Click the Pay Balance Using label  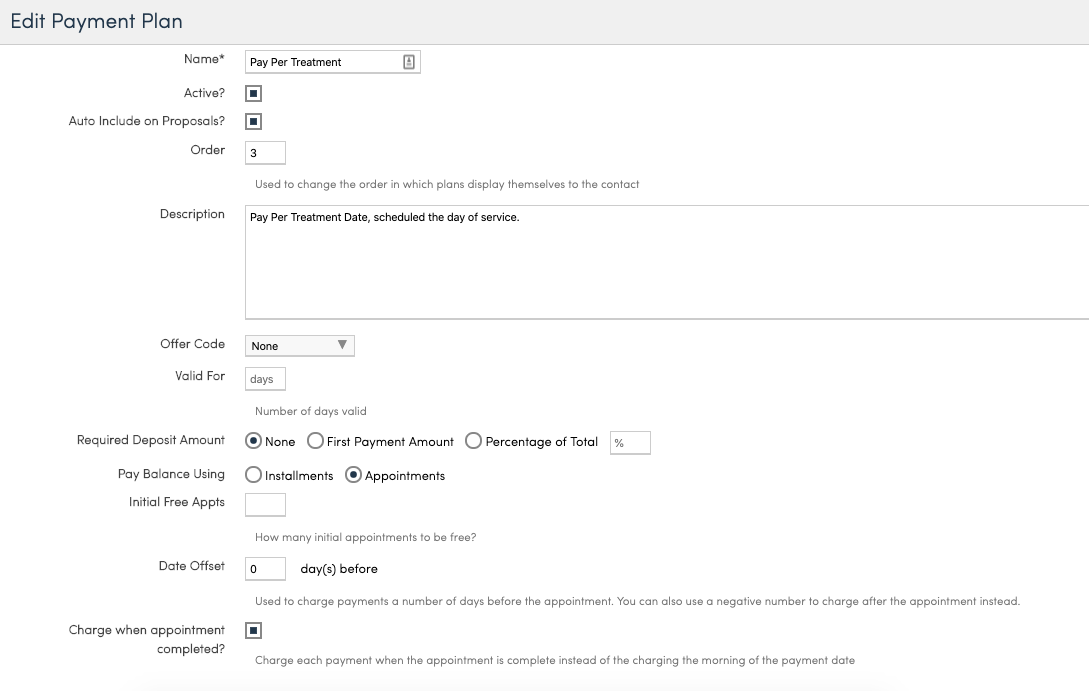click(x=171, y=474)
